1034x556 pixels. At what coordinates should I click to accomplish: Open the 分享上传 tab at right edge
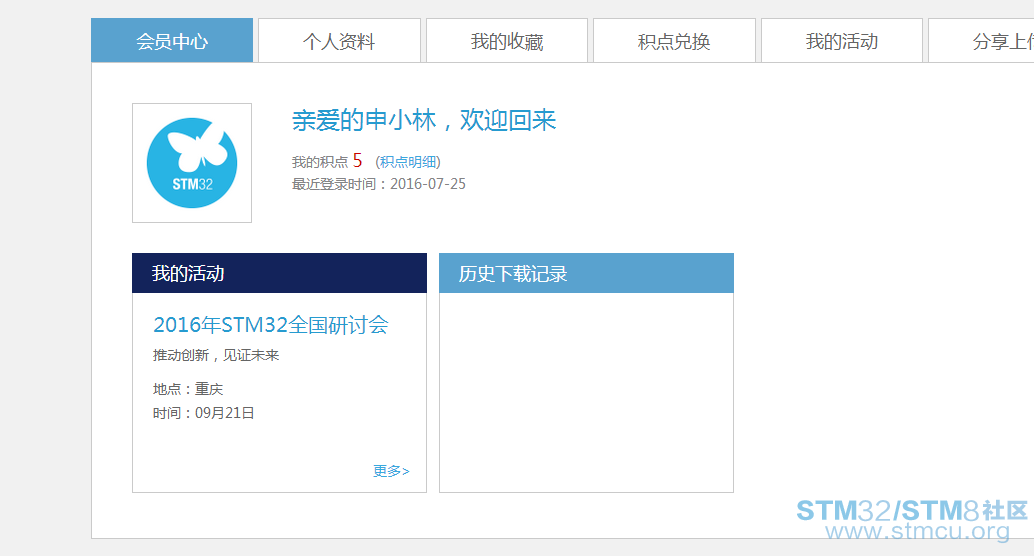click(981, 40)
